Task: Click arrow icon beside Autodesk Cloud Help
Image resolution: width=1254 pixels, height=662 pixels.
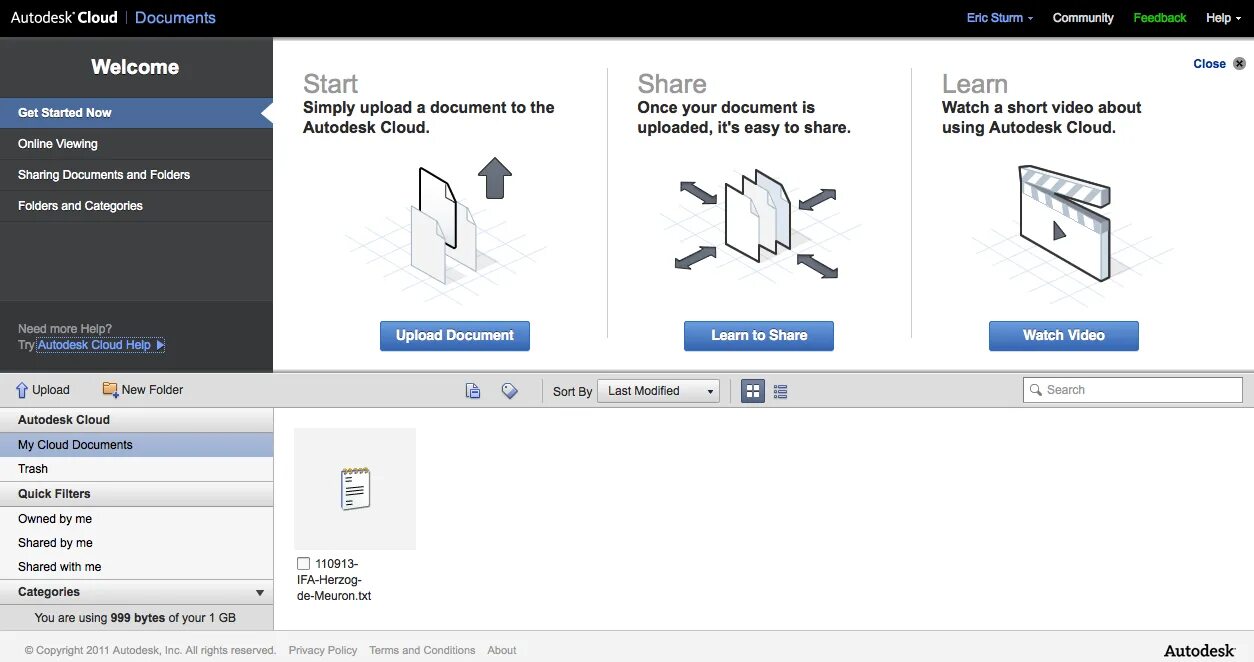Action: [x=160, y=345]
